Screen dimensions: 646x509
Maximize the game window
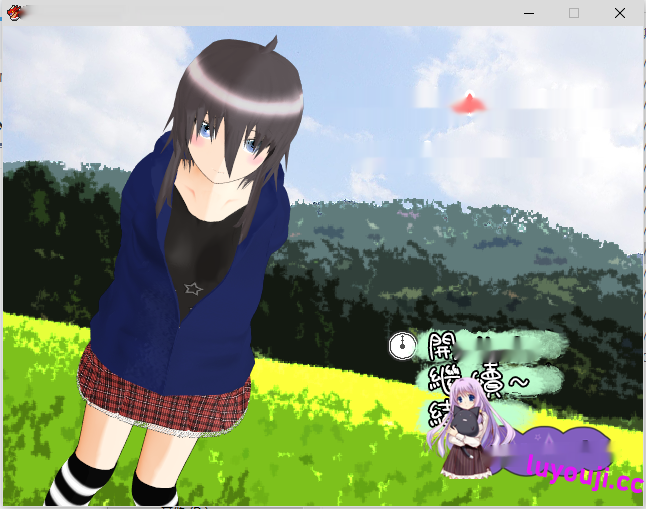[x=574, y=13]
